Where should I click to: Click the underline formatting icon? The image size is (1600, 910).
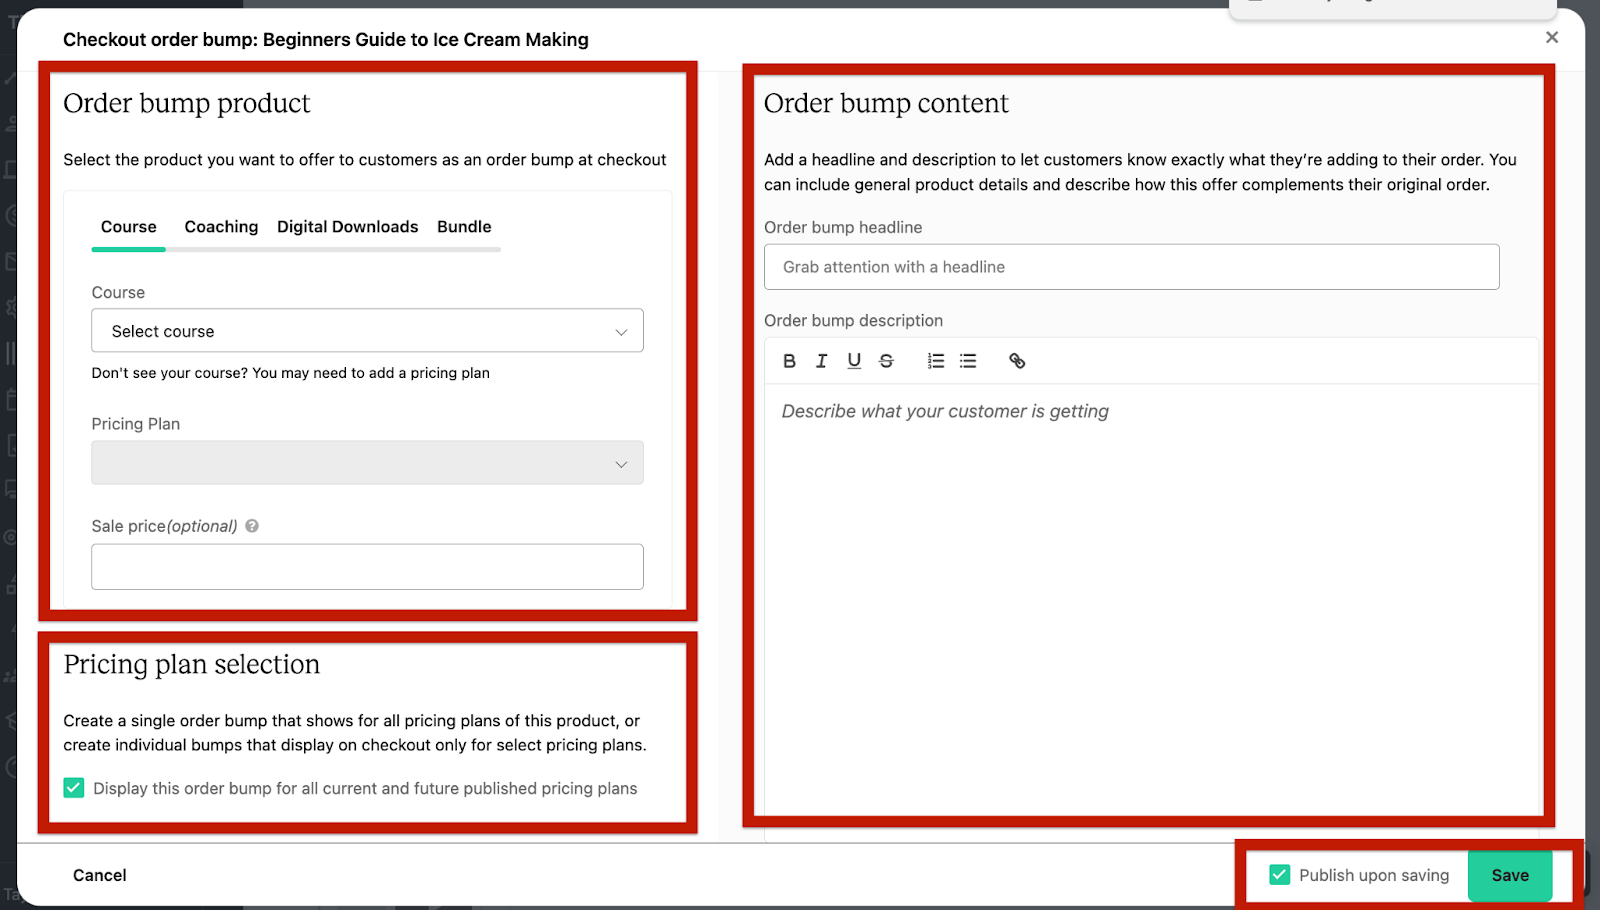pos(854,361)
